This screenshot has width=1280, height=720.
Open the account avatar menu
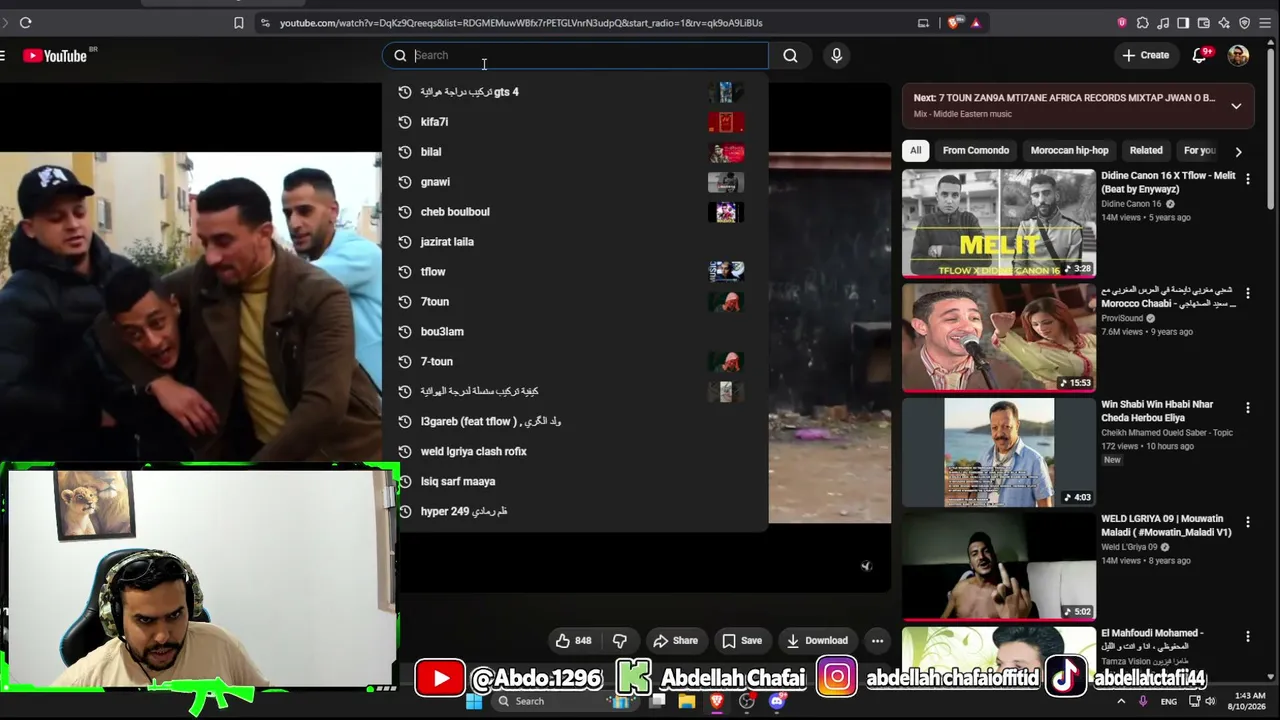coord(1238,56)
